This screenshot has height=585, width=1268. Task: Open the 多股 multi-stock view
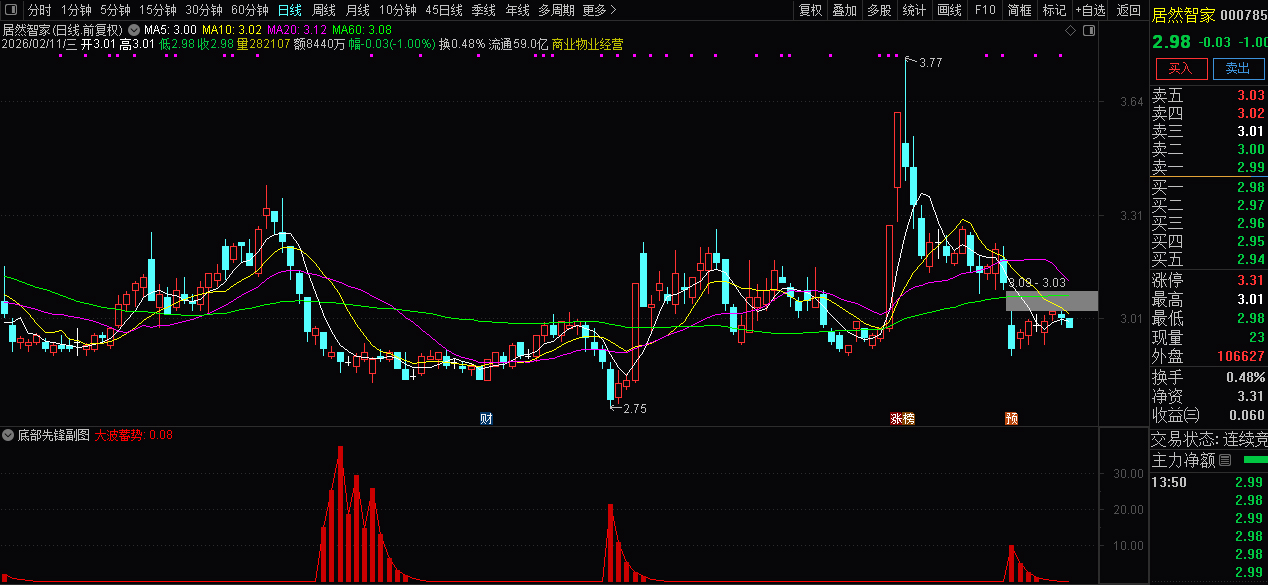click(x=879, y=10)
